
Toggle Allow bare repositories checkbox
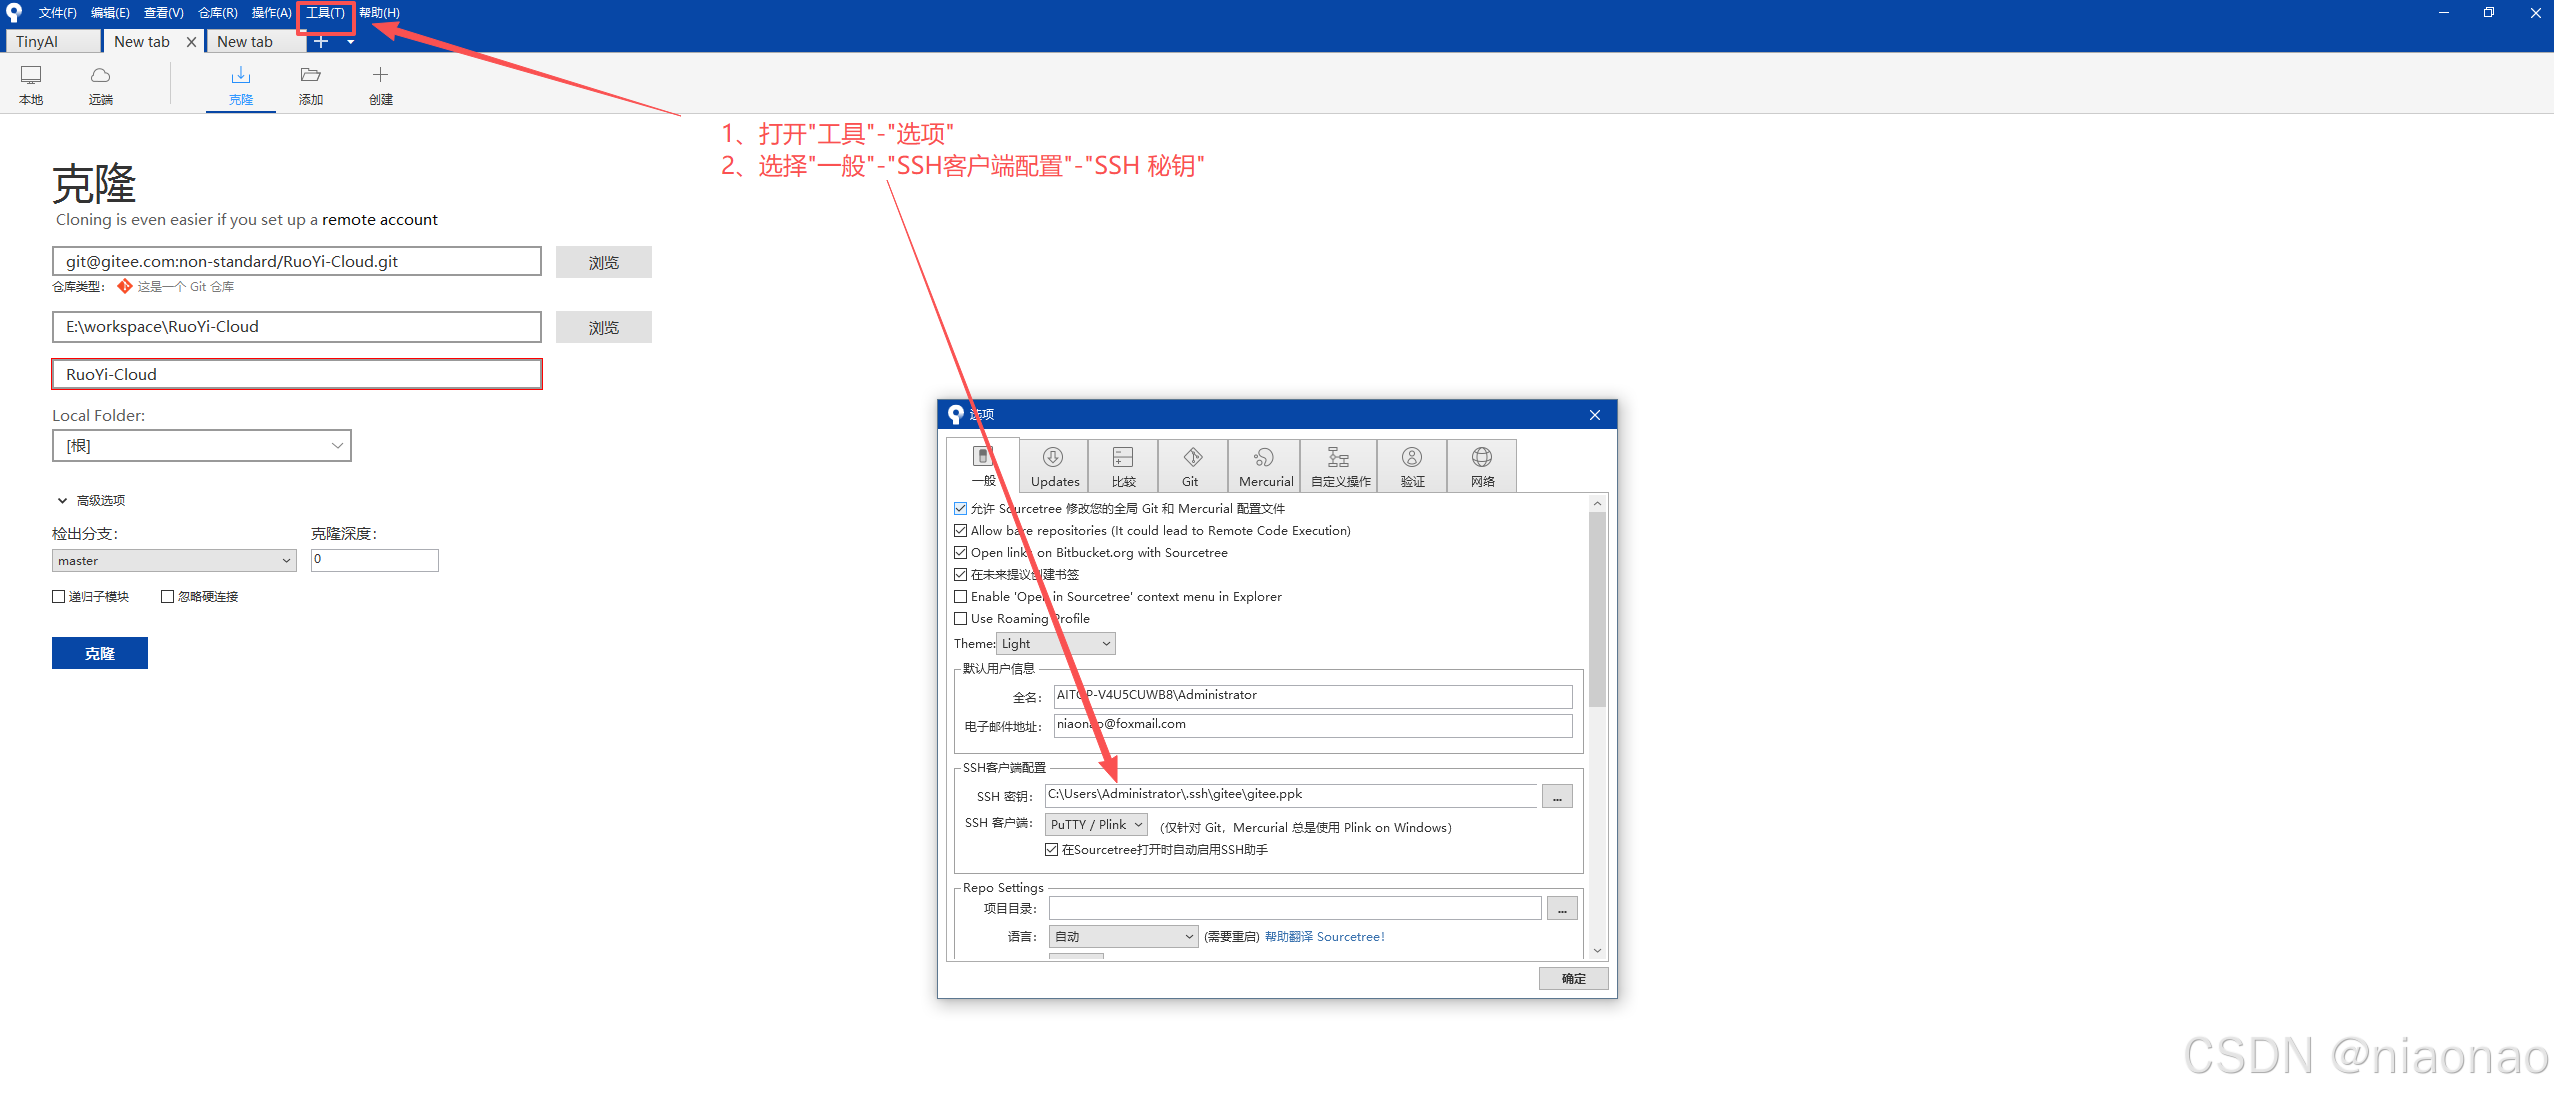click(x=961, y=530)
